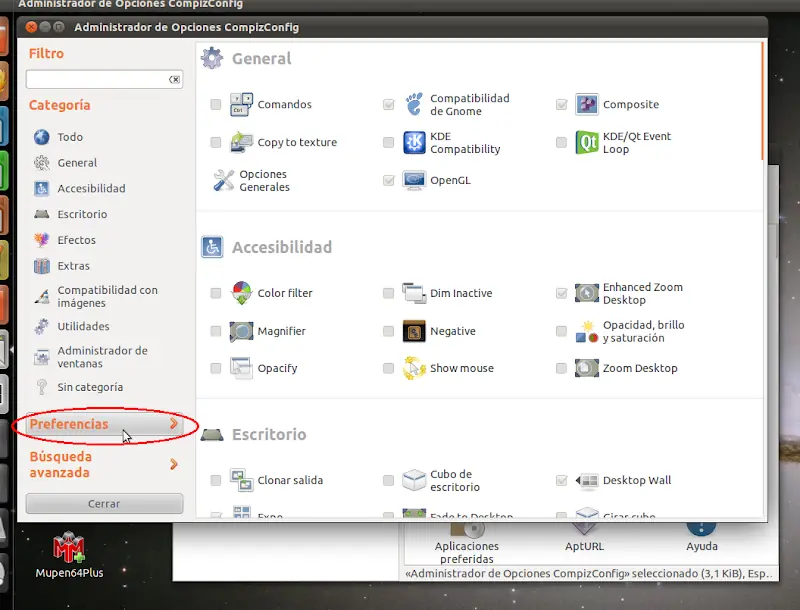
Task: Open the OpenGL plugin icon
Action: 414,181
